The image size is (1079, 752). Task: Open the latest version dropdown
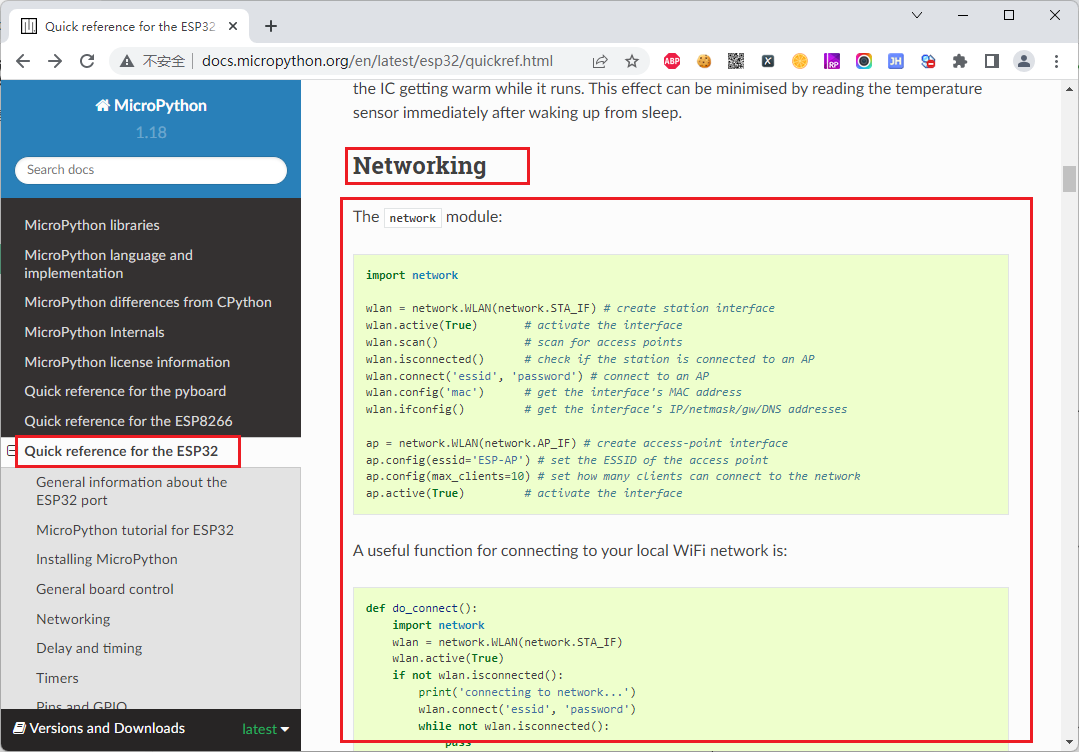pyautogui.click(x=266, y=729)
